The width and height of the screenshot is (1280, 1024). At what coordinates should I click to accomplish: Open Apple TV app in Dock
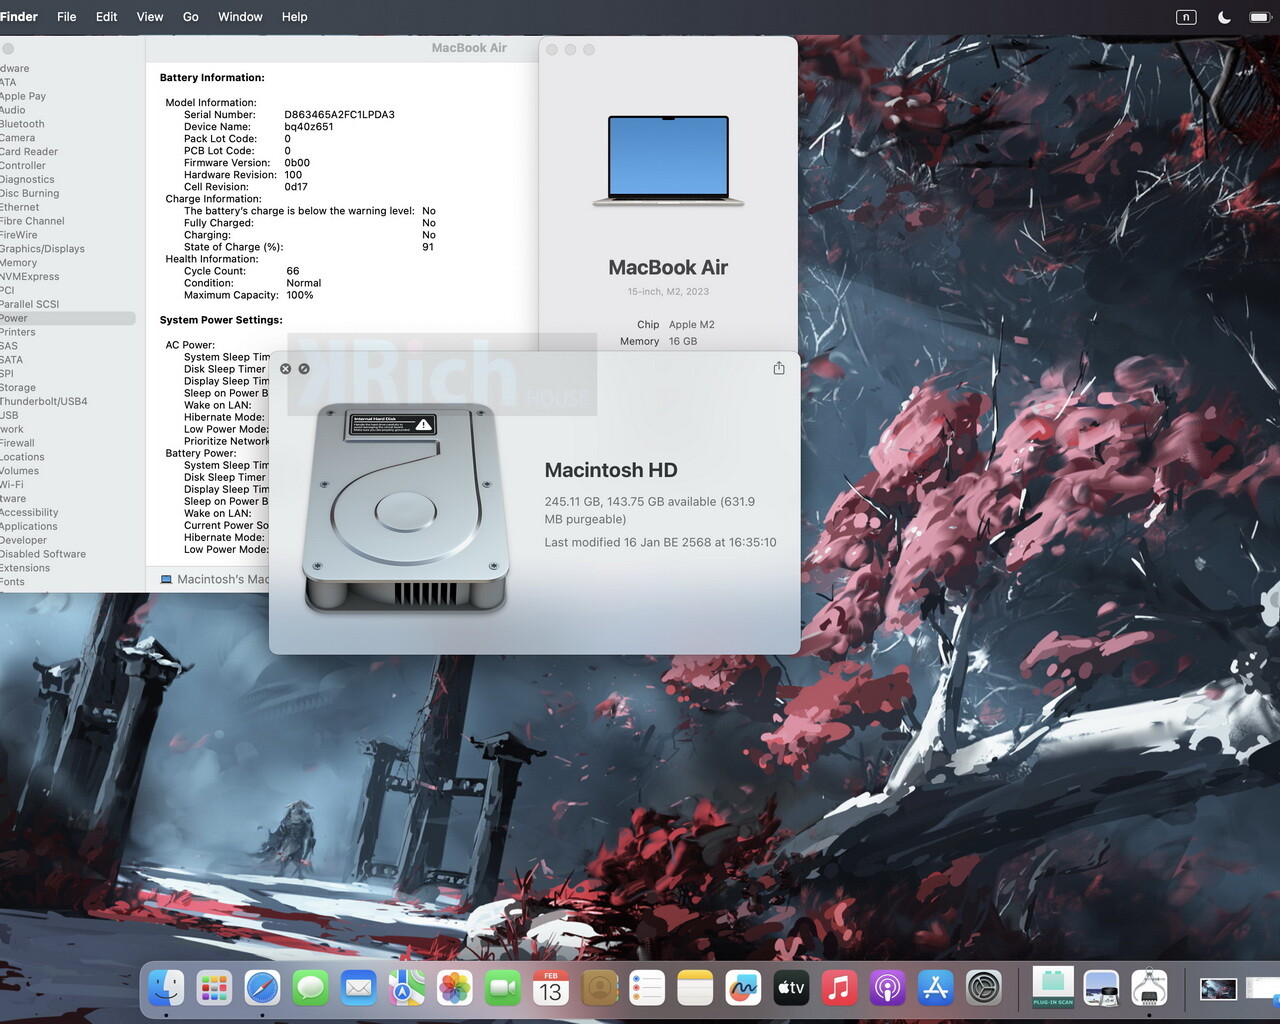[791, 989]
